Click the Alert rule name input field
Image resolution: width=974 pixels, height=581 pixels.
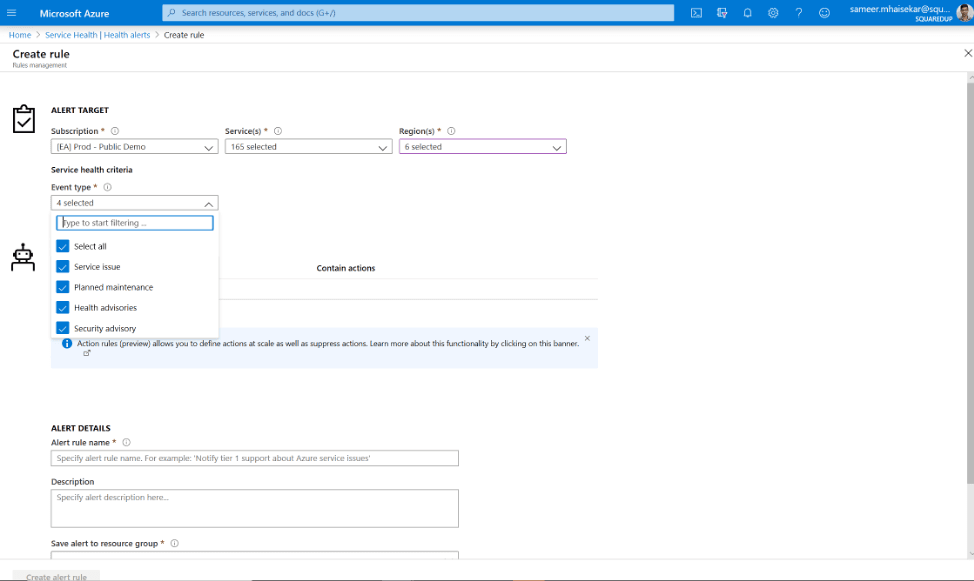254,458
